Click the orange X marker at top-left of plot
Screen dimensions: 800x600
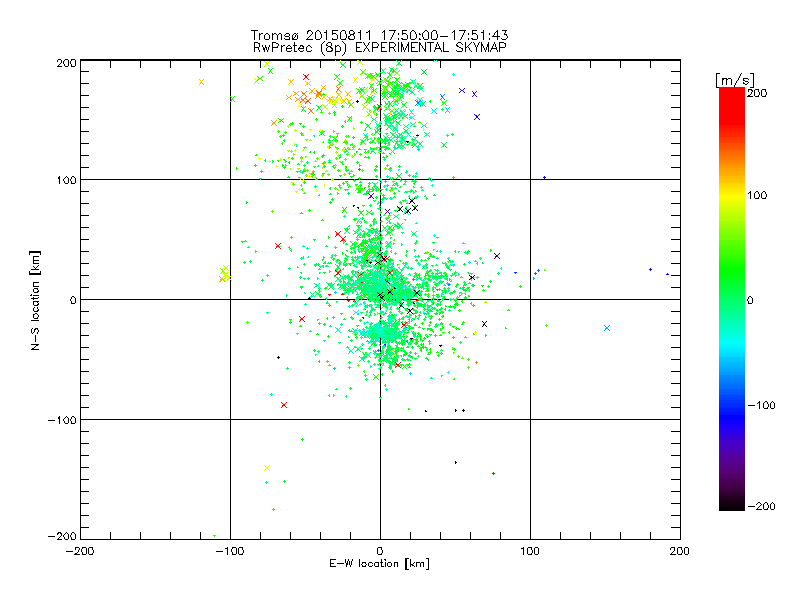coord(201,82)
